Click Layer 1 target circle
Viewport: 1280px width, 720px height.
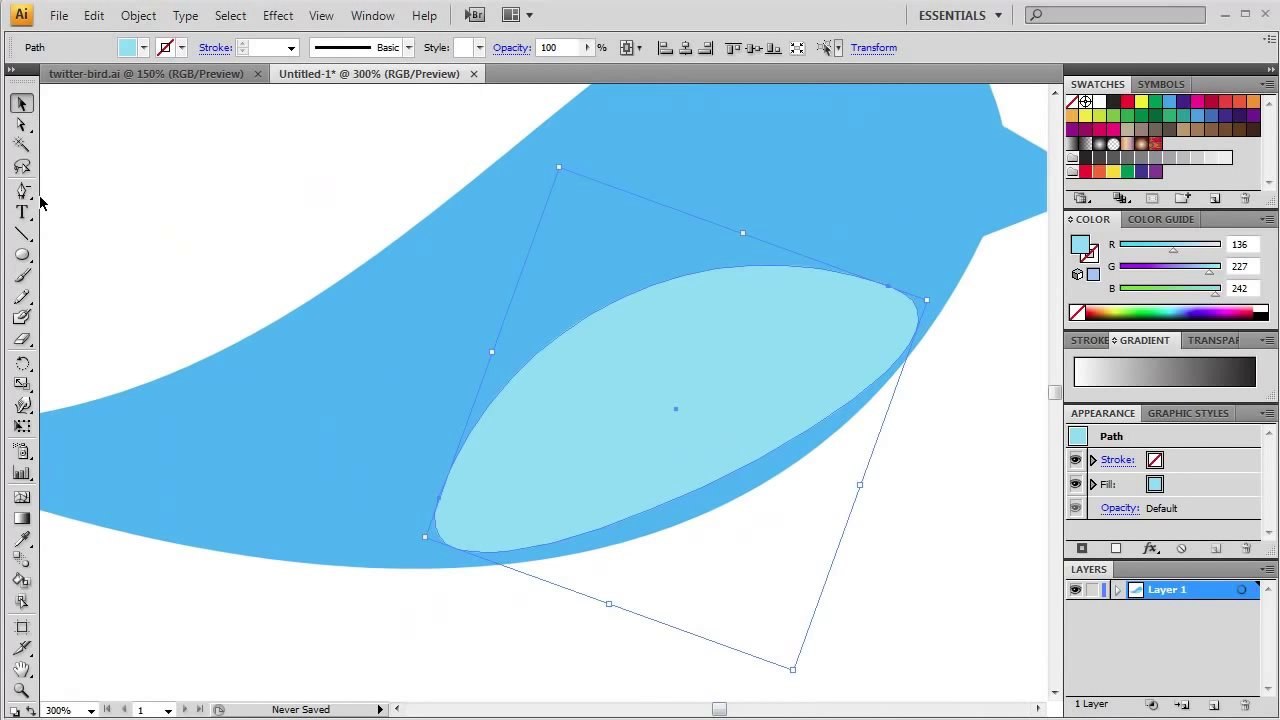tap(1242, 590)
